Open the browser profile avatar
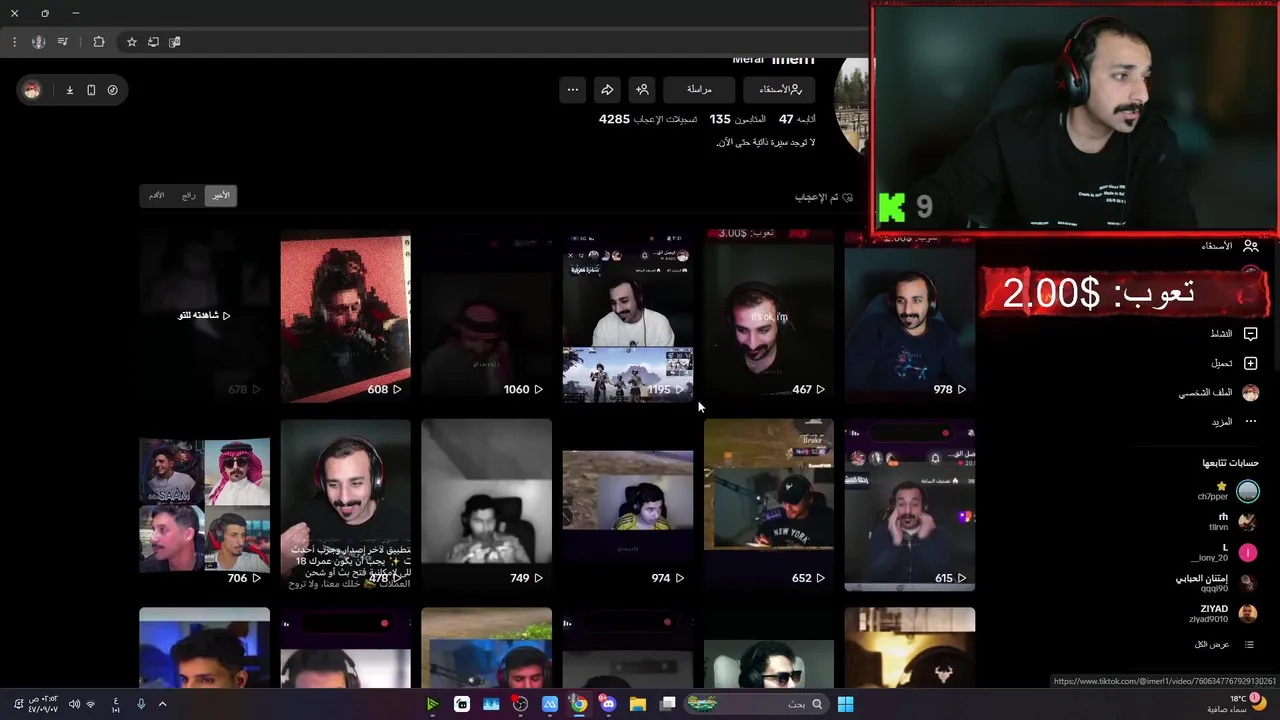Viewport: 1280px width, 720px height. click(x=38, y=42)
